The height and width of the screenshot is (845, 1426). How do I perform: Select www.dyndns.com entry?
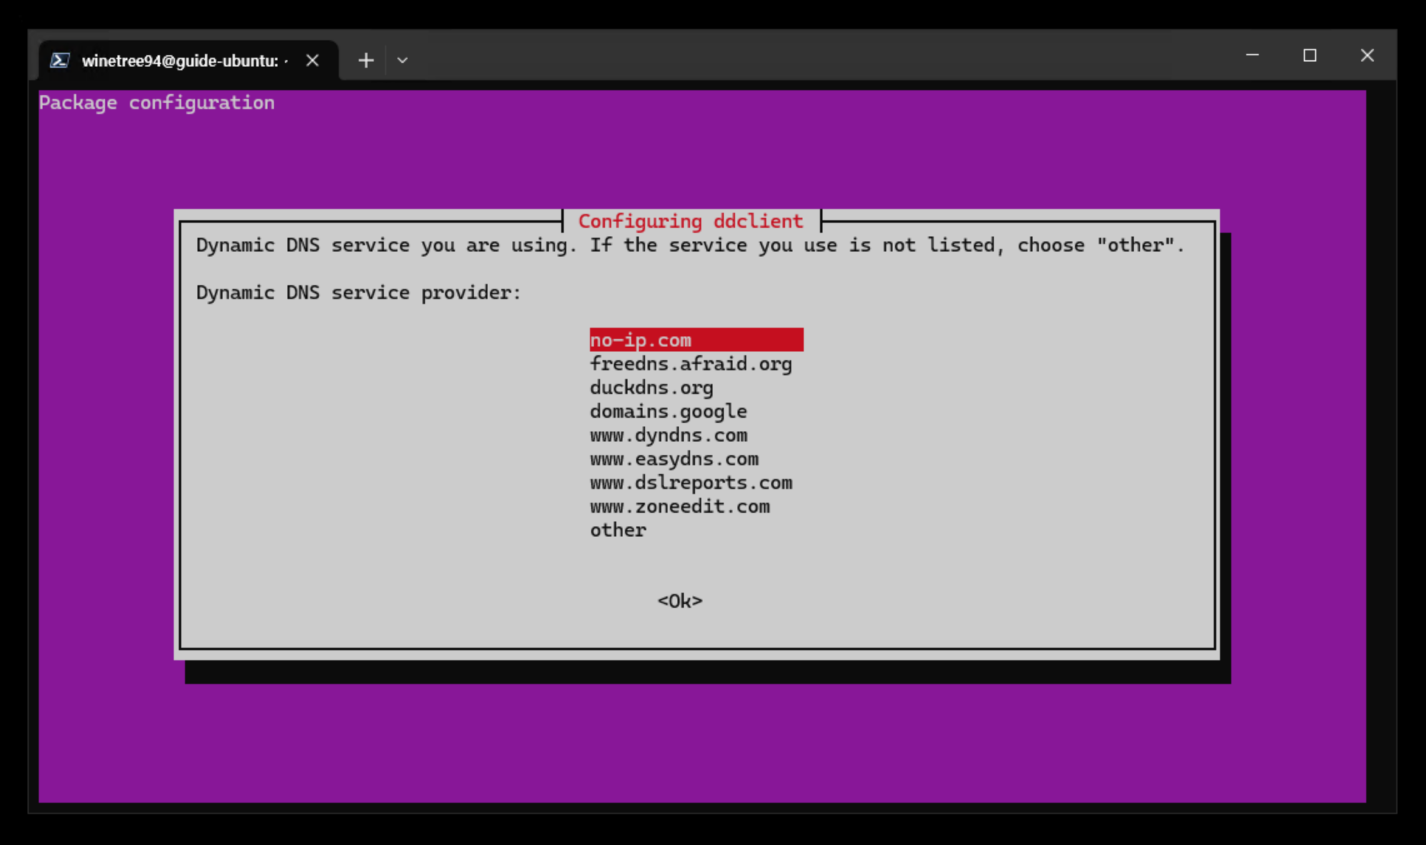click(x=668, y=435)
